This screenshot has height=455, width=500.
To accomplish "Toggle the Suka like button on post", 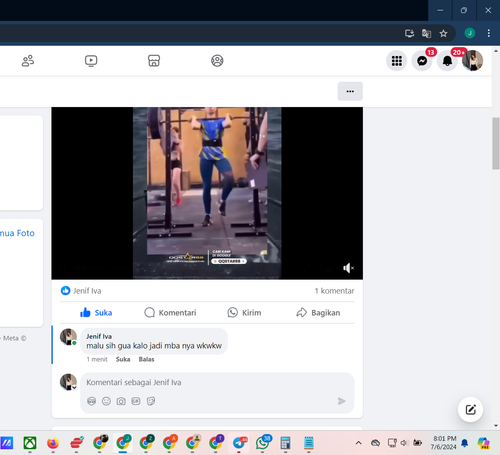I will 96,313.
